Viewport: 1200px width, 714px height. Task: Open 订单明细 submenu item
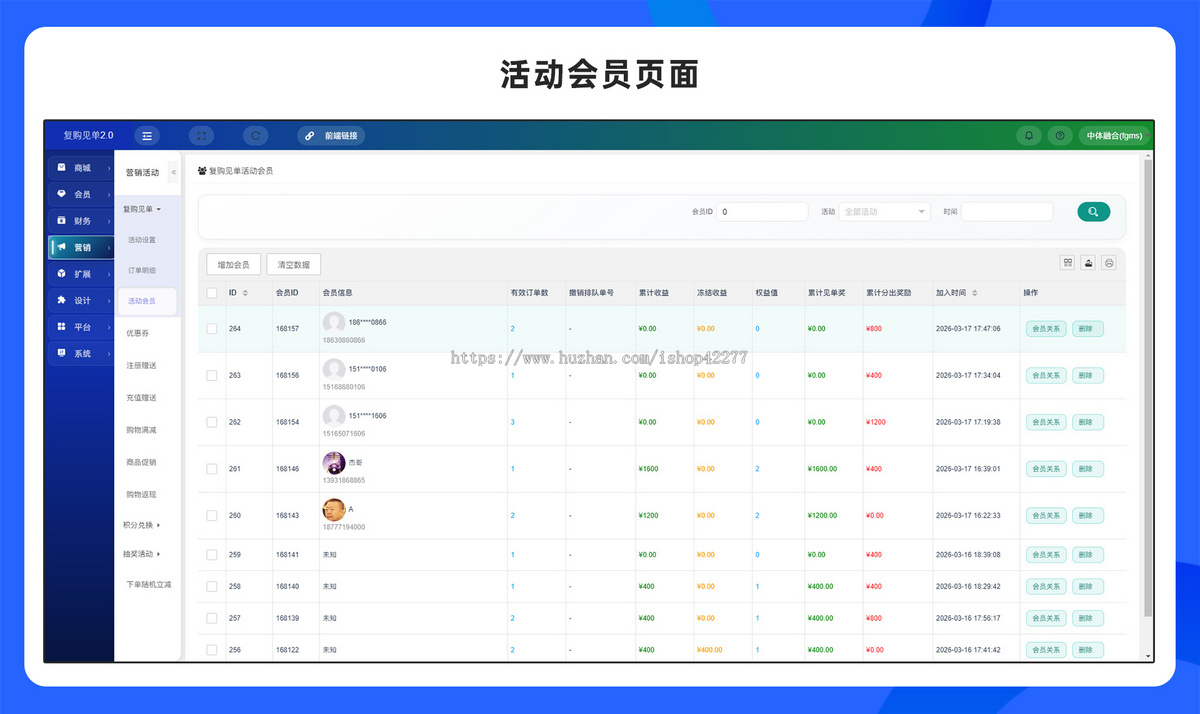(142, 270)
